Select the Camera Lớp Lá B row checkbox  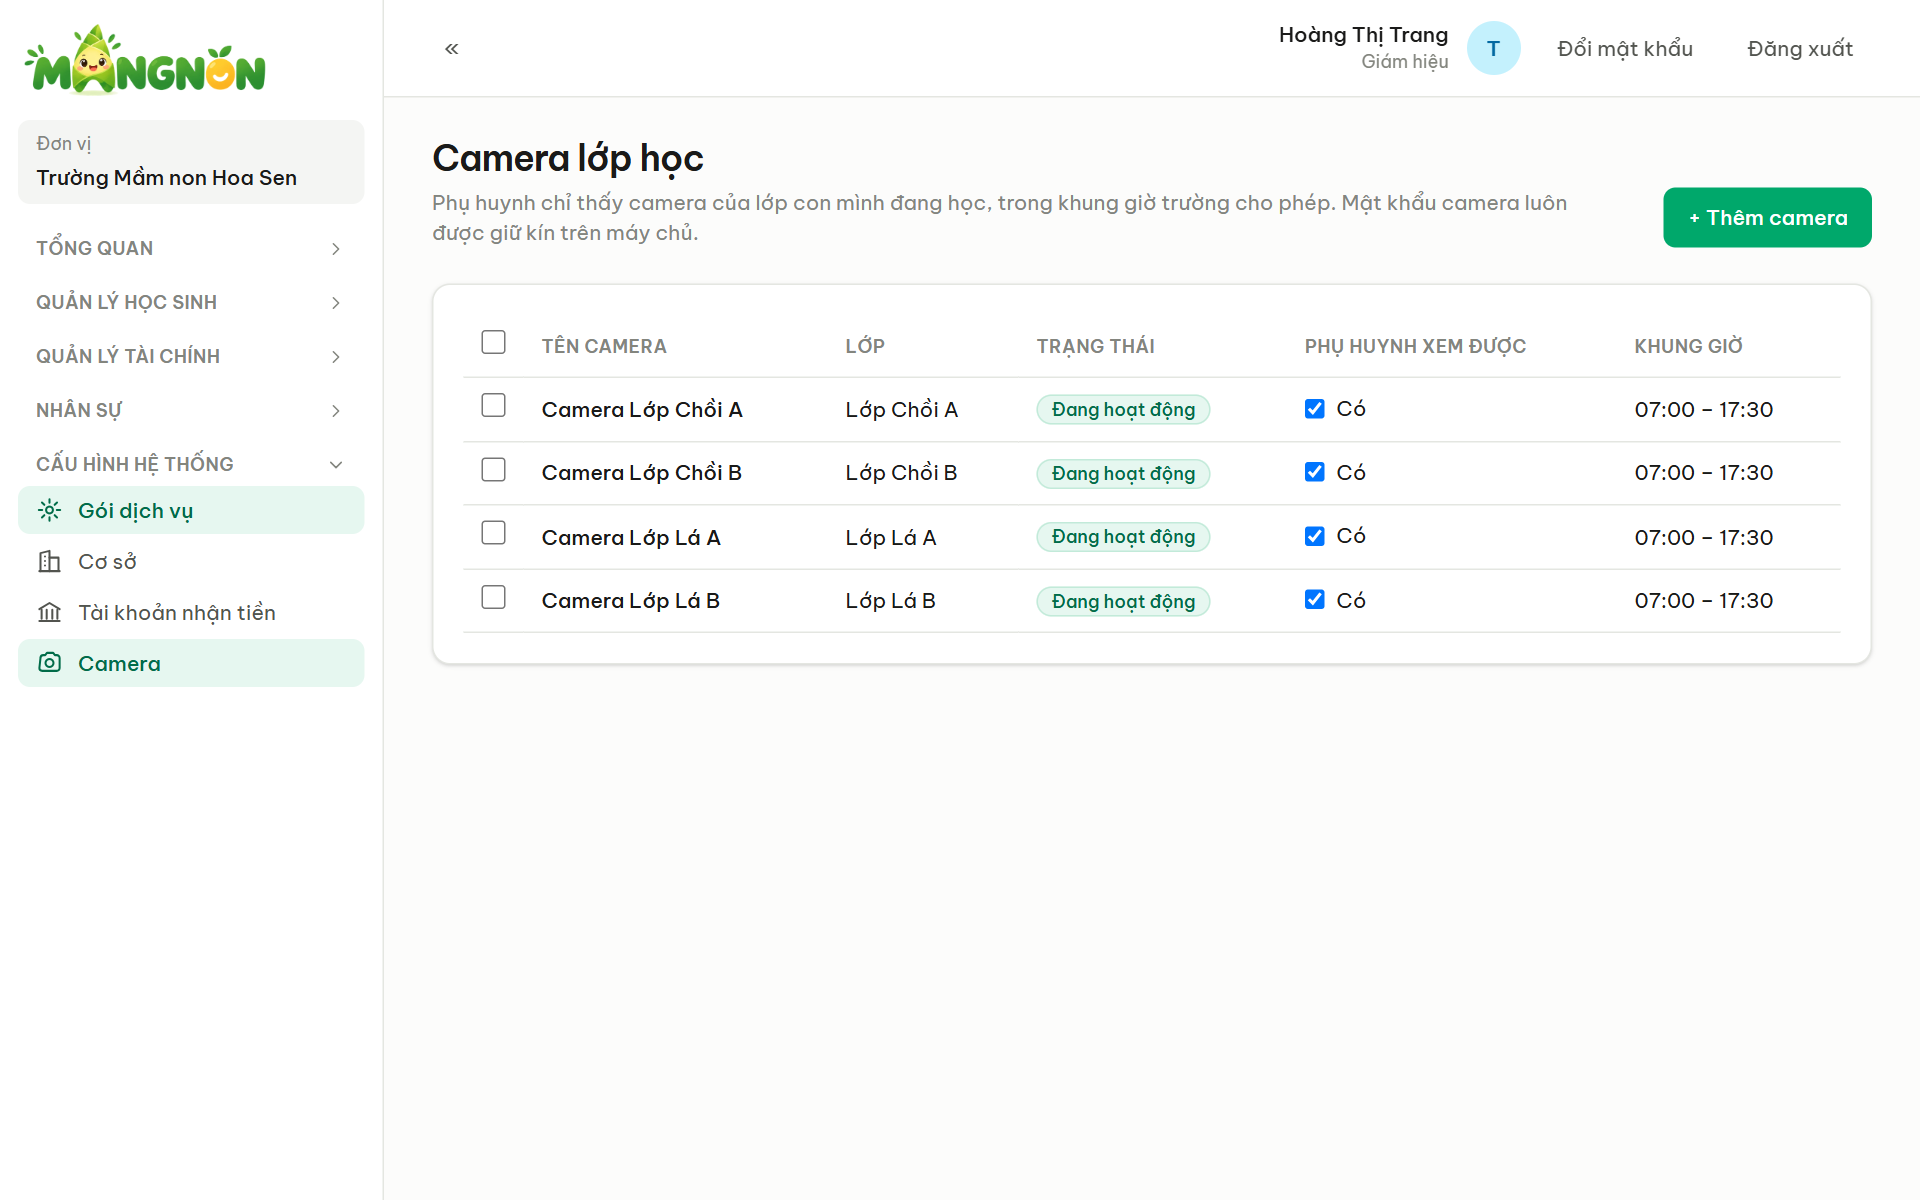click(493, 597)
